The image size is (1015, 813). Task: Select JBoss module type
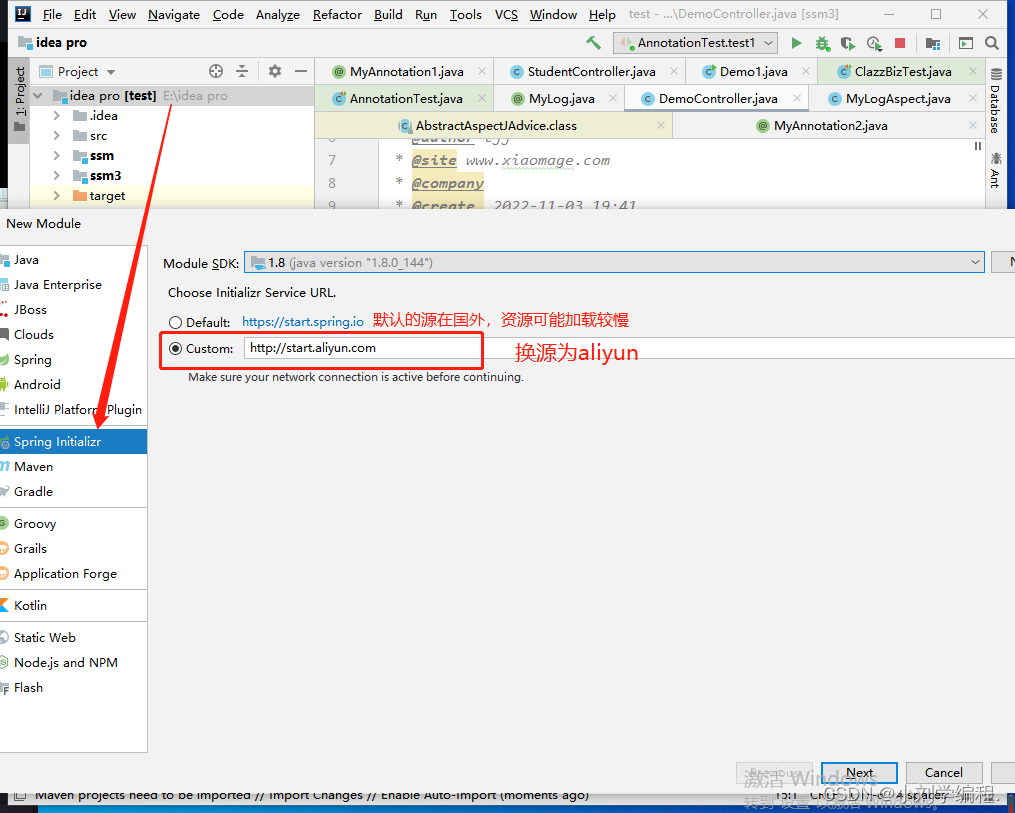click(x=73, y=309)
